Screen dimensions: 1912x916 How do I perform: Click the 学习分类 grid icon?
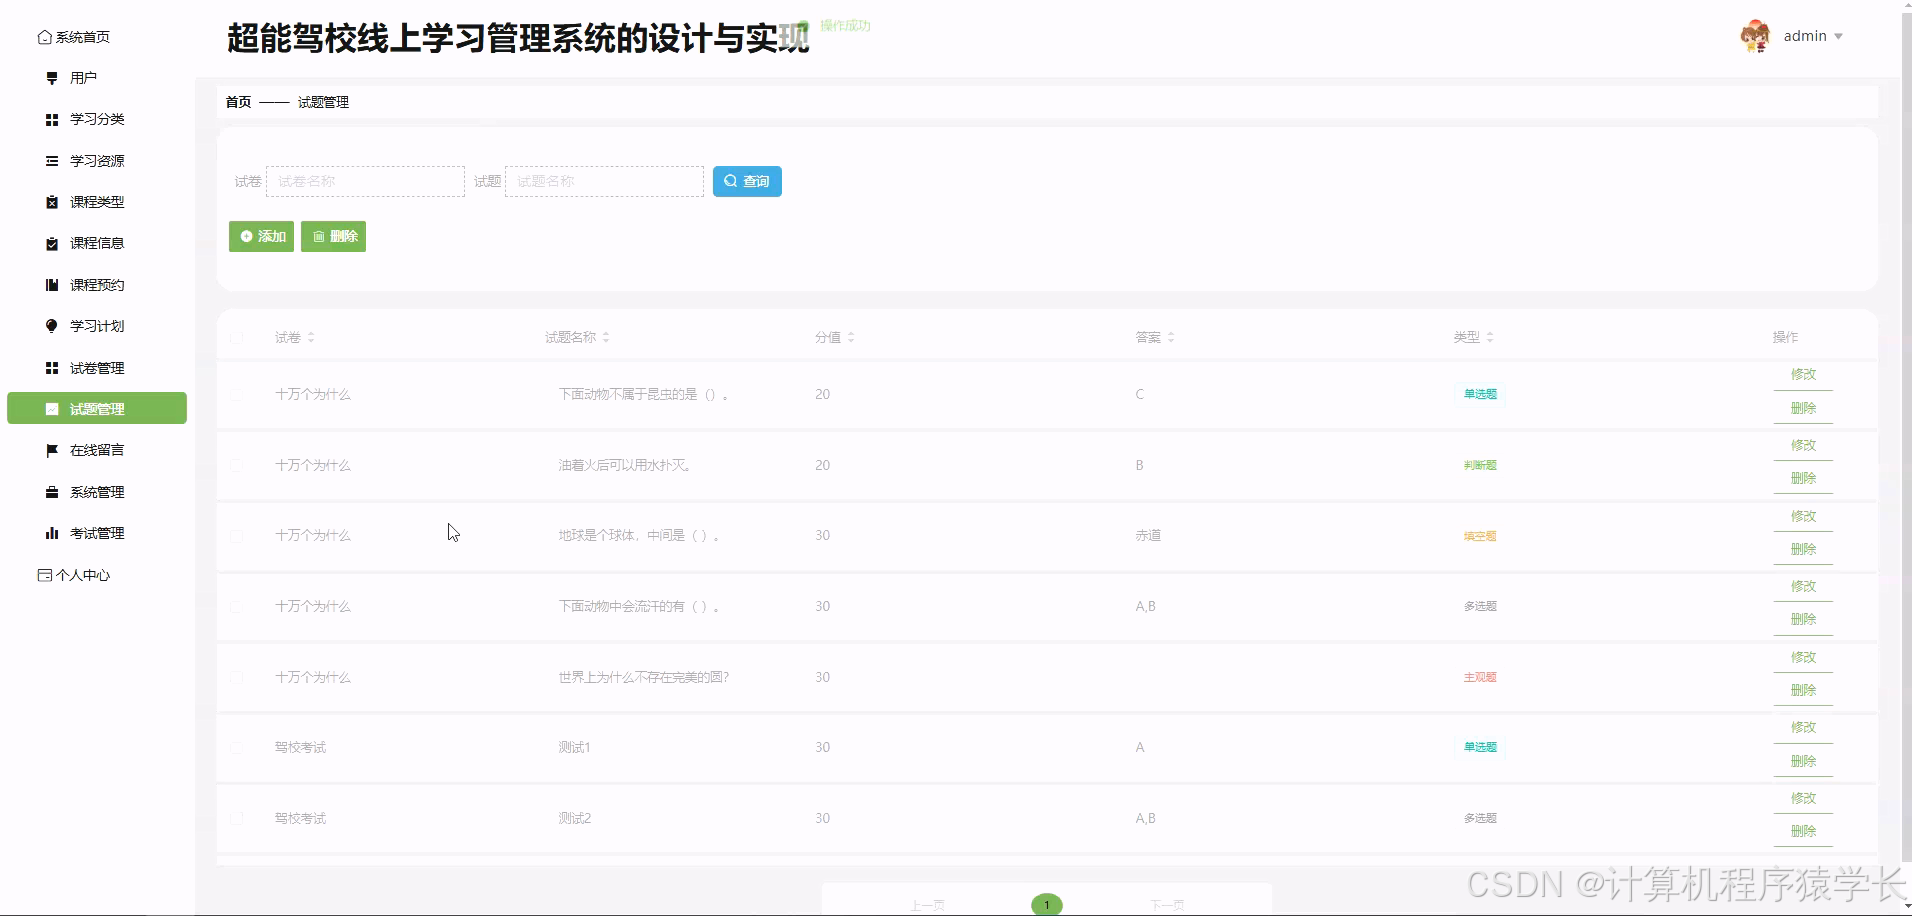(52, 120)
